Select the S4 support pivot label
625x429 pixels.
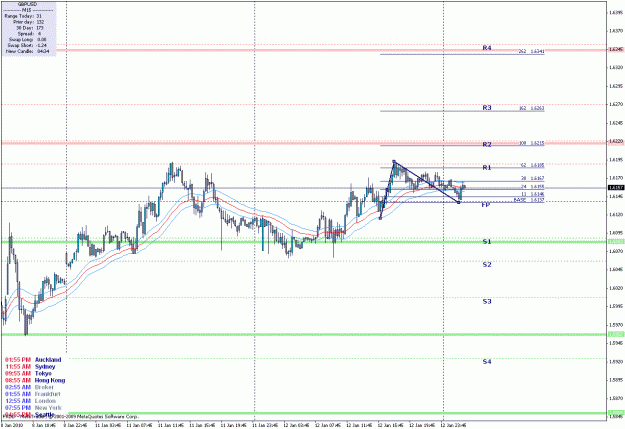(487, 362)
